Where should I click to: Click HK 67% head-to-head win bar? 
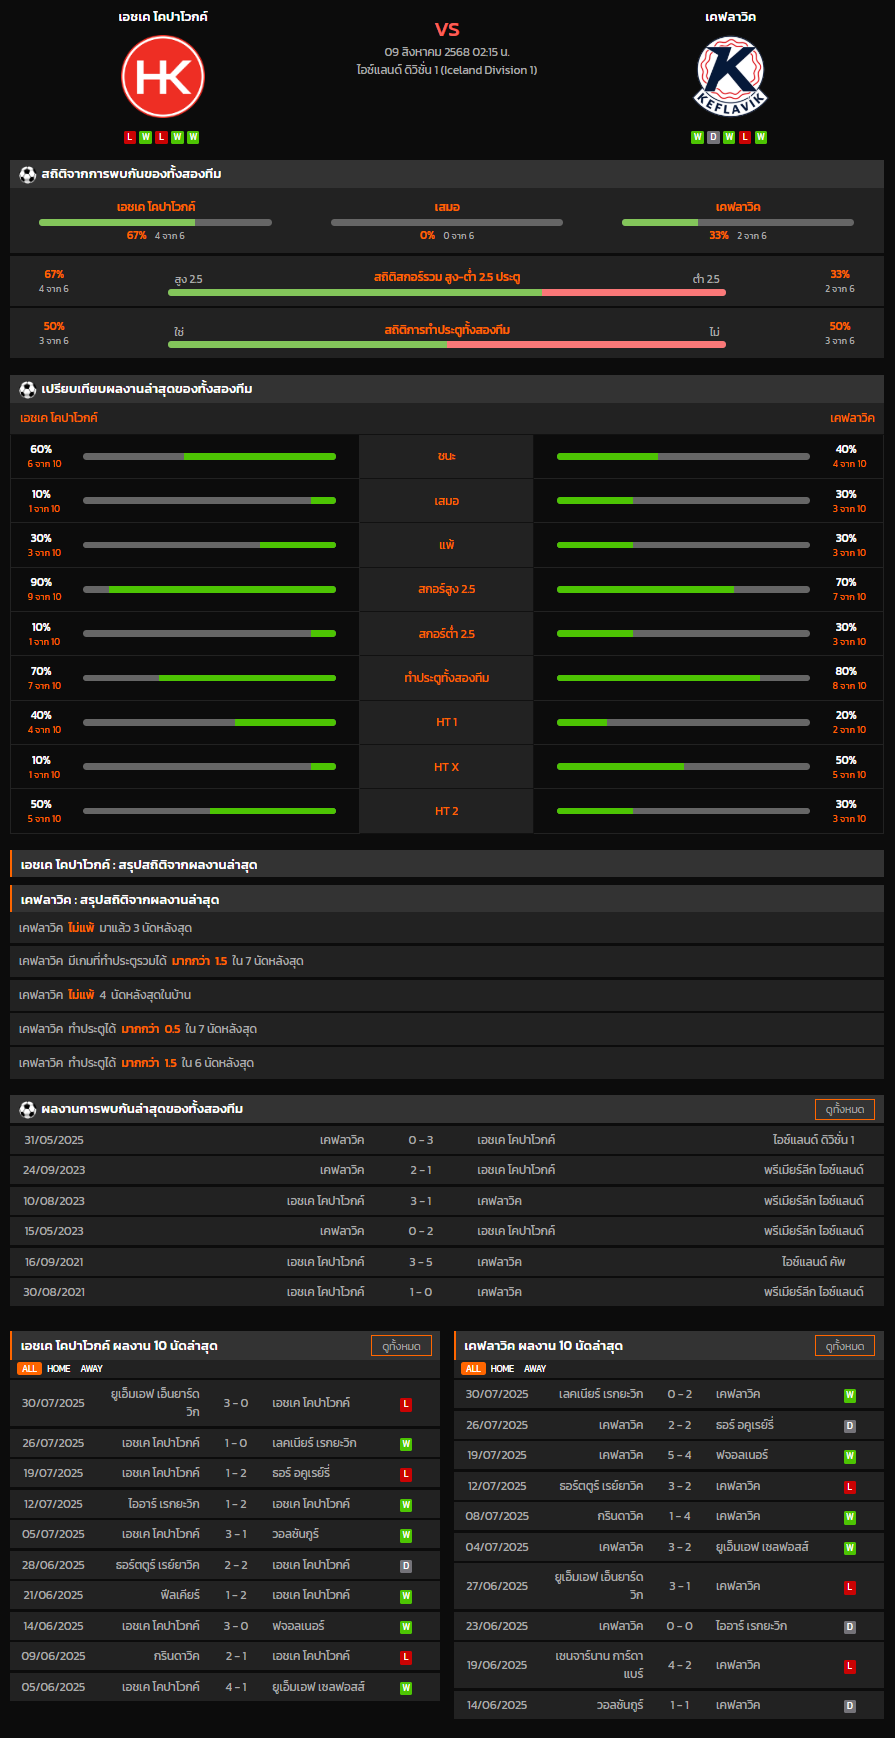155,222
